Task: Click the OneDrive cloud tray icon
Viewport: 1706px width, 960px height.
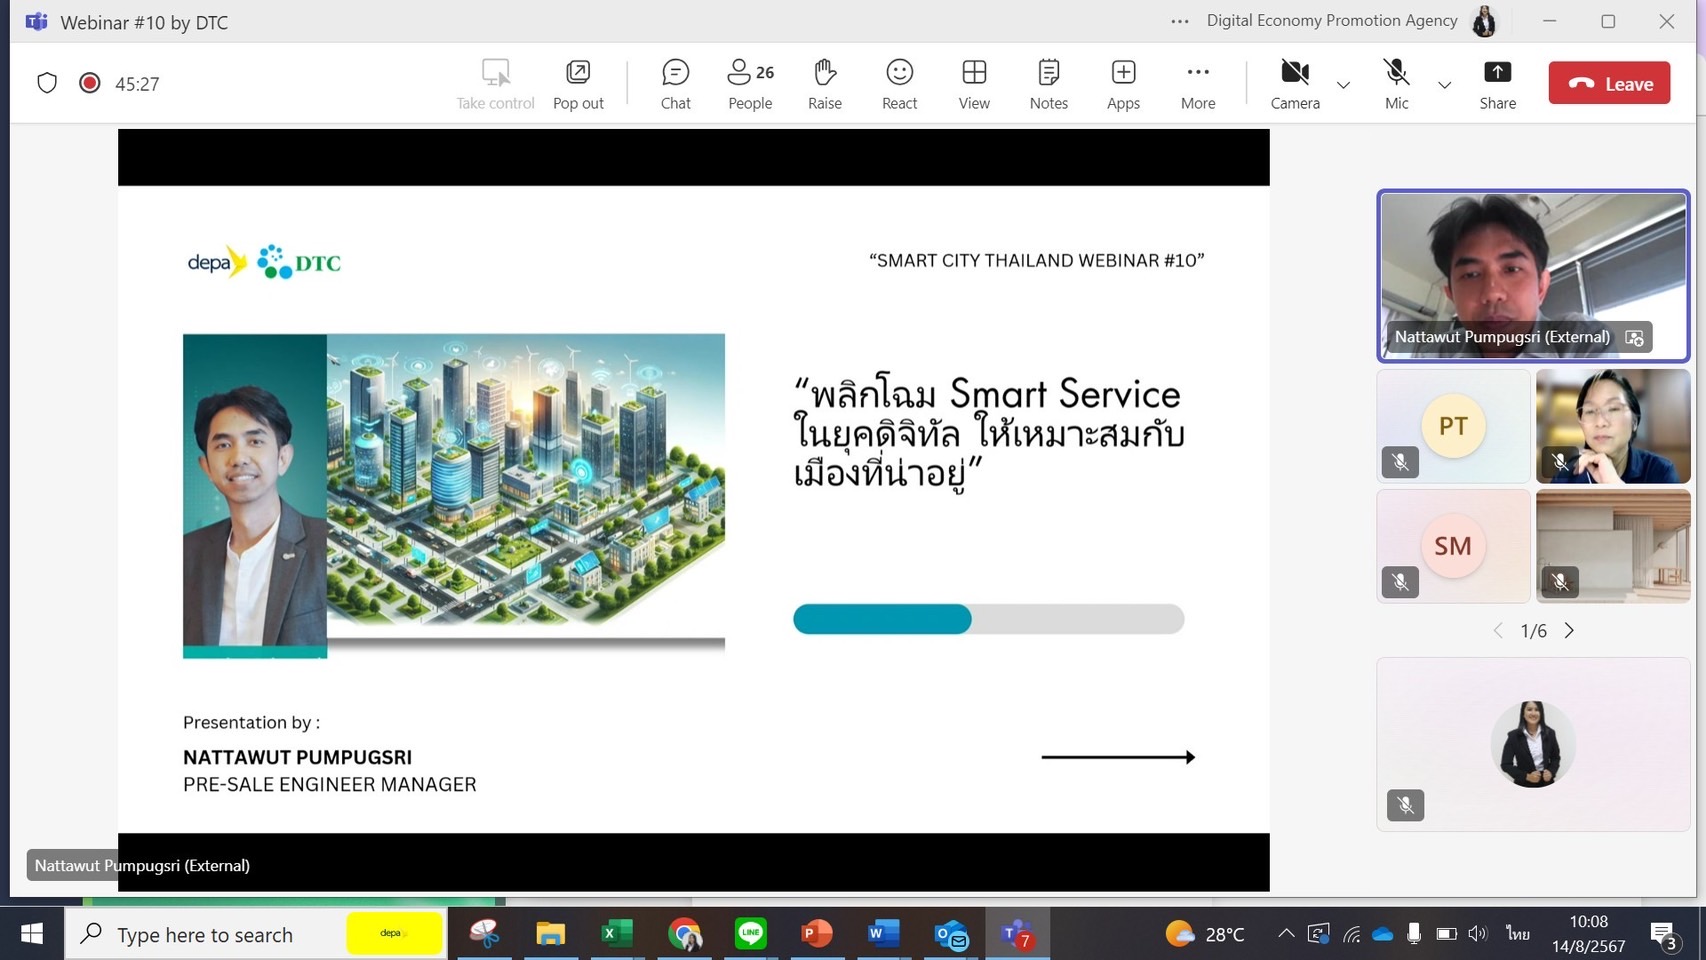Action: click(x=1383, y=934)
